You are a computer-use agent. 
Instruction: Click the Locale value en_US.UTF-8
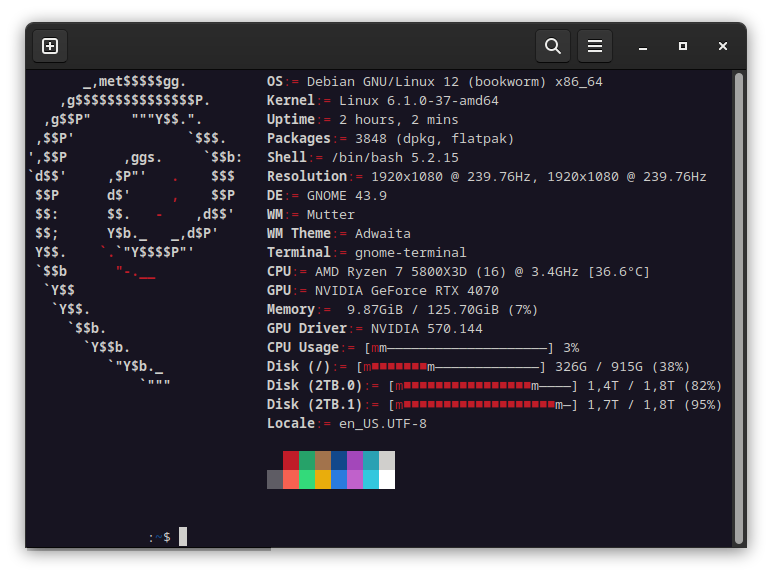tap(383, 424)
